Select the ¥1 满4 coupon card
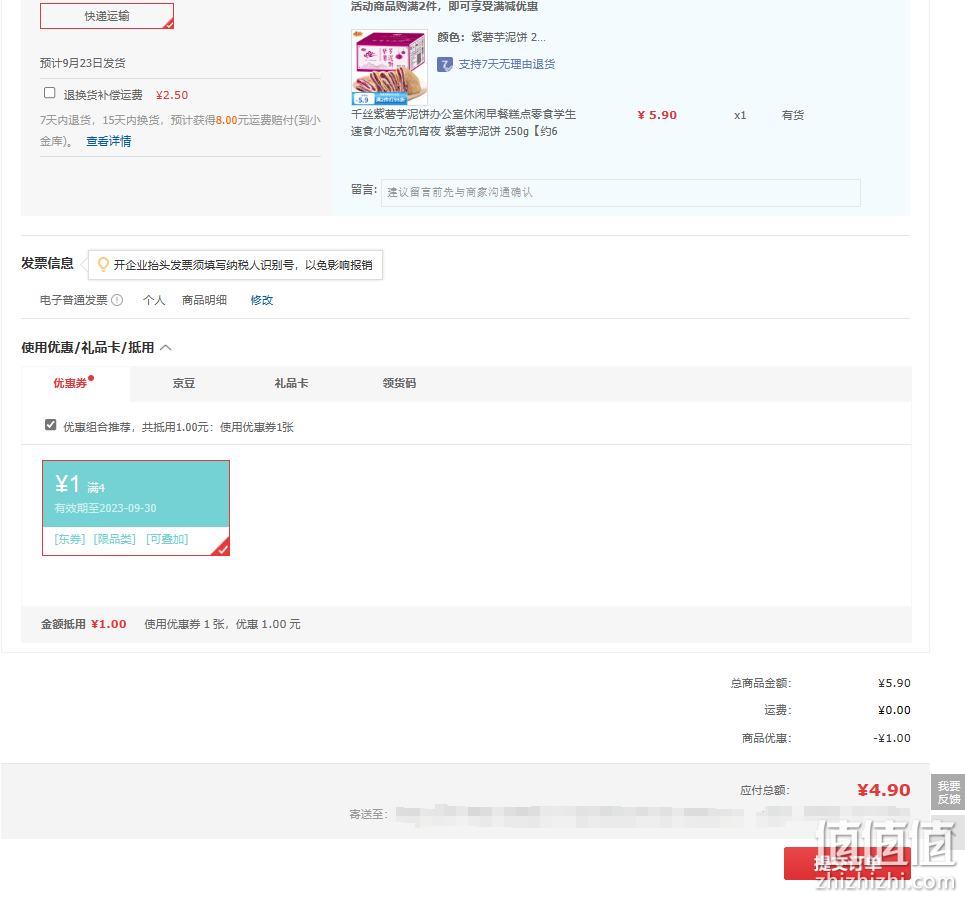Viewport: 965px width, 899px height. click(x=136, y=508)
